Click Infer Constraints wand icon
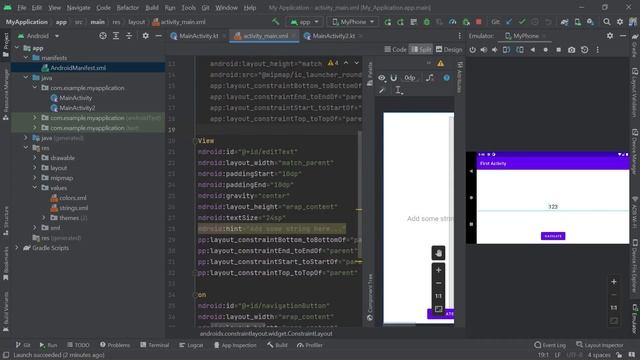This screenshot has height=360, width=640. point(382,91)
